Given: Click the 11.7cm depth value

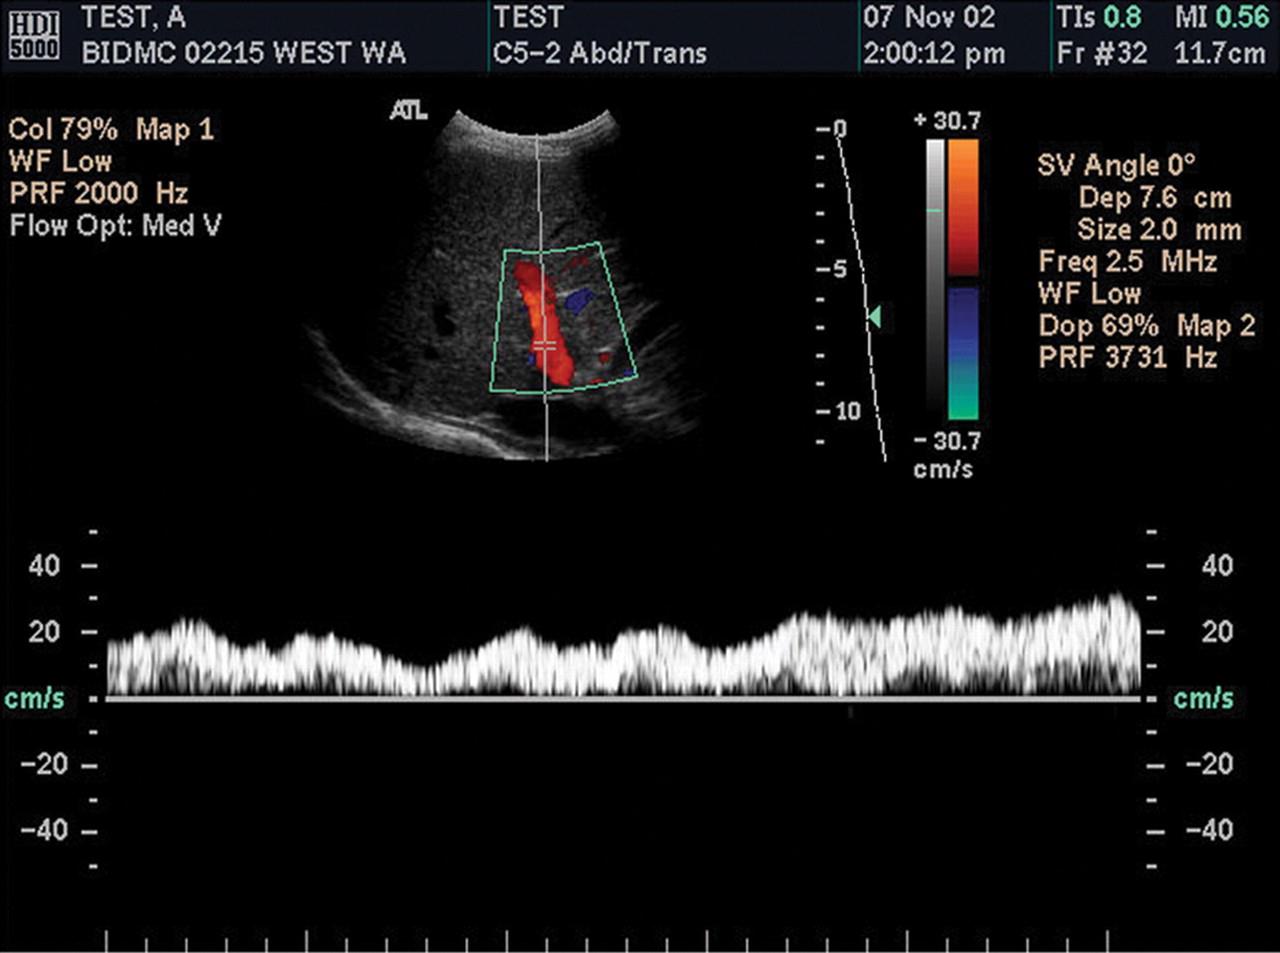Looking at the screenshot, I should 1220,53.
